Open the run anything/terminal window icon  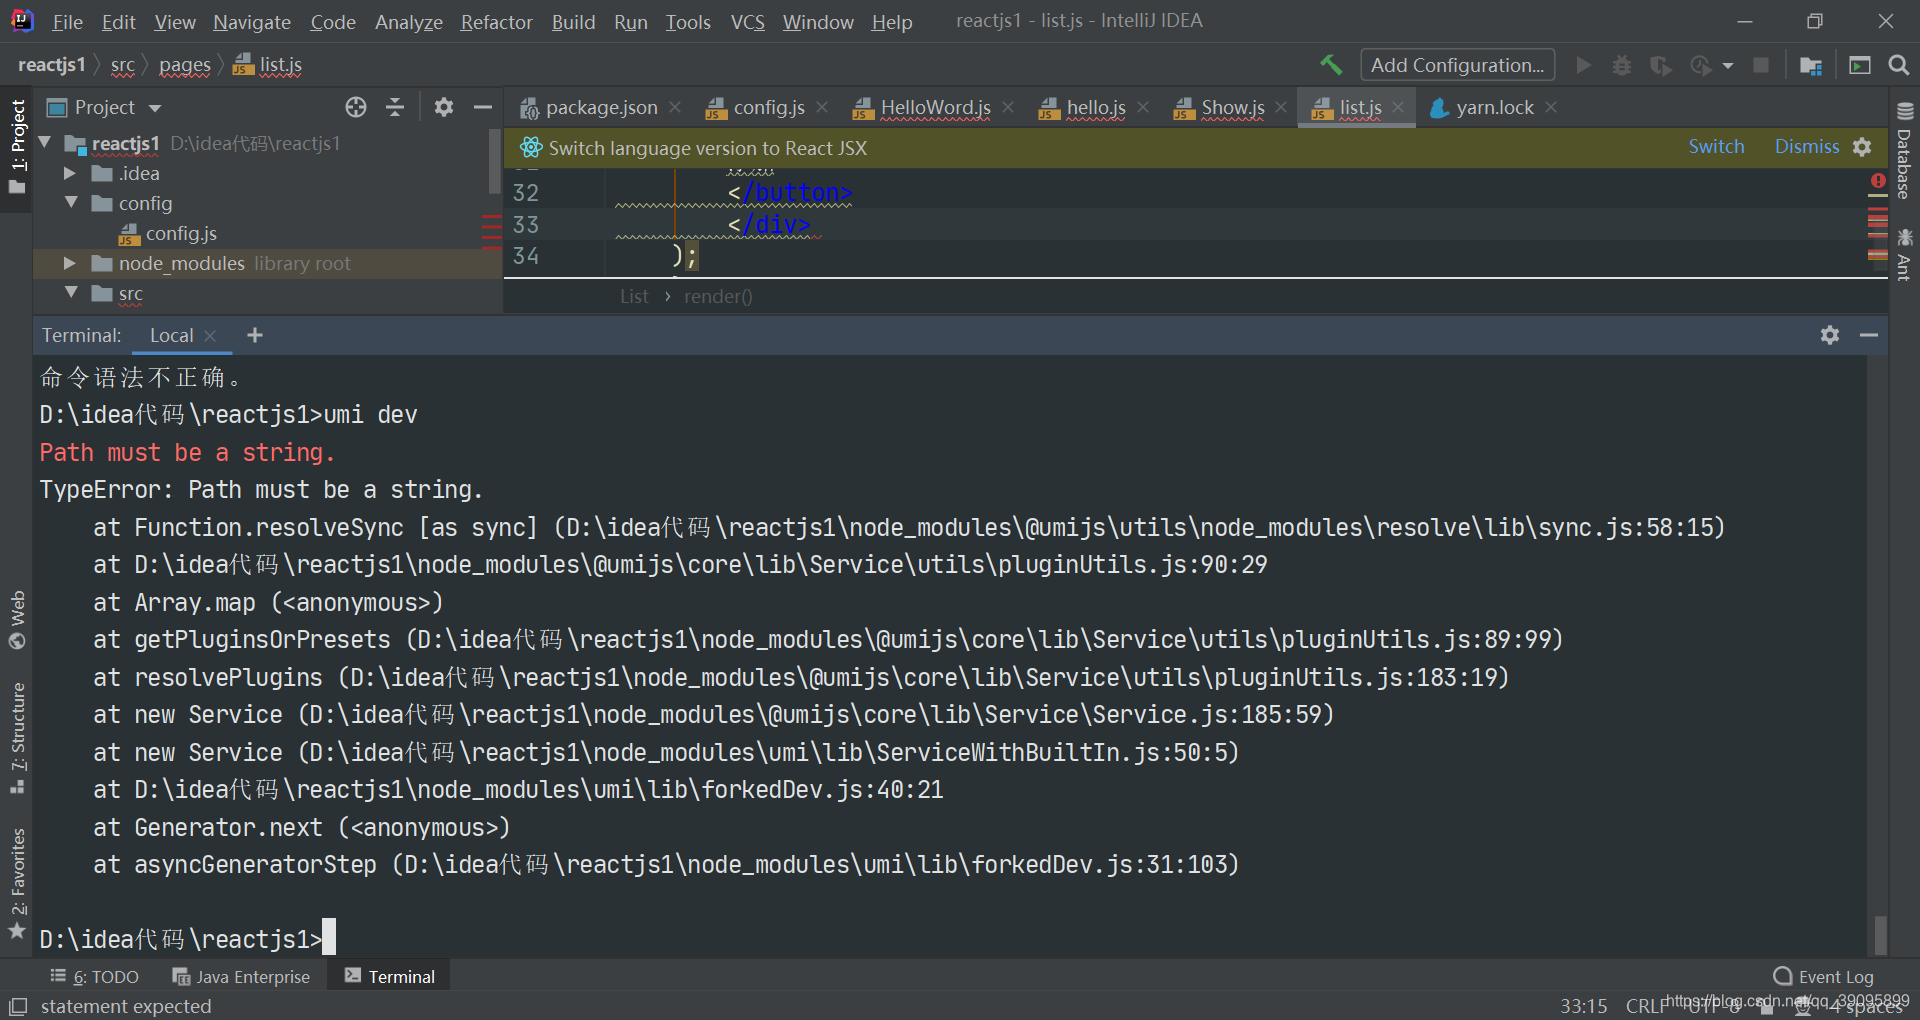coord(1859,65)
